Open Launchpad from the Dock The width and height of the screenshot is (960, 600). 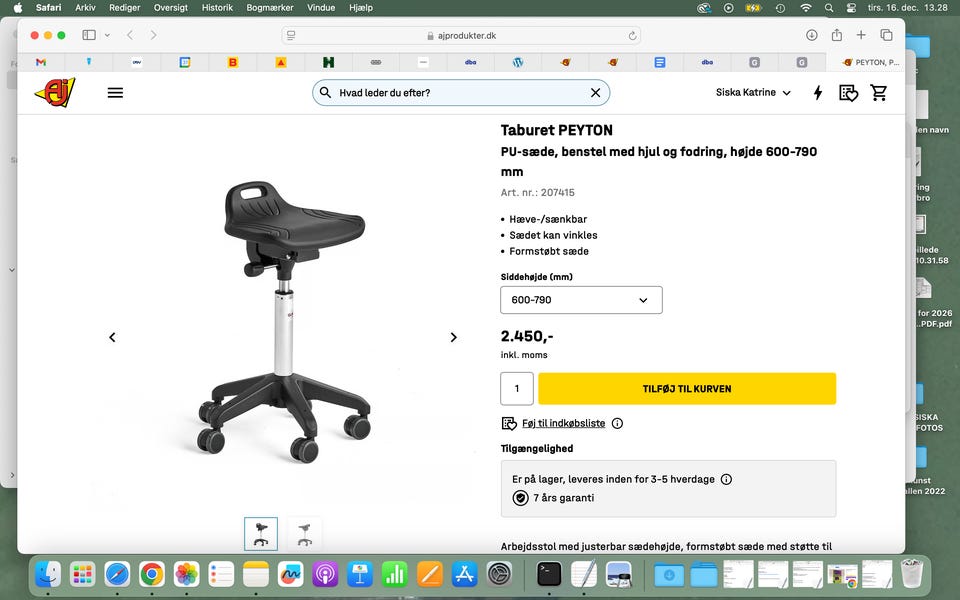[83, 574]
